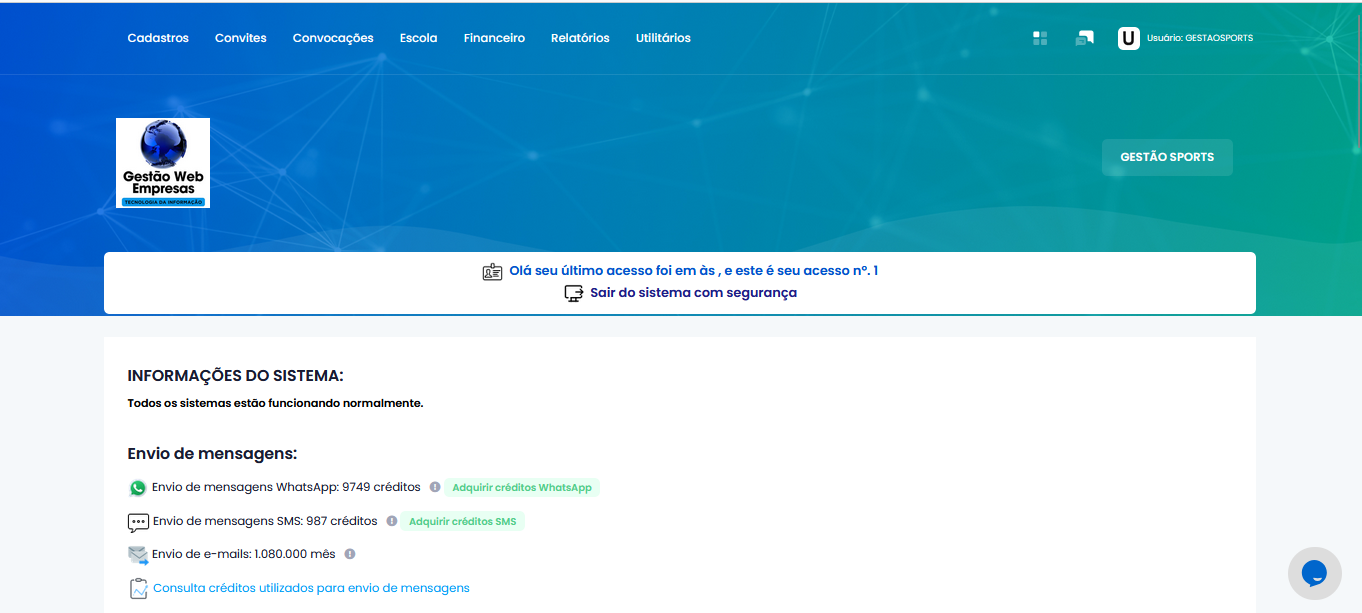Screen dimensions: 1362x613
Task: Click the SMS speech bubble icon
Action: tap(138, 522)
